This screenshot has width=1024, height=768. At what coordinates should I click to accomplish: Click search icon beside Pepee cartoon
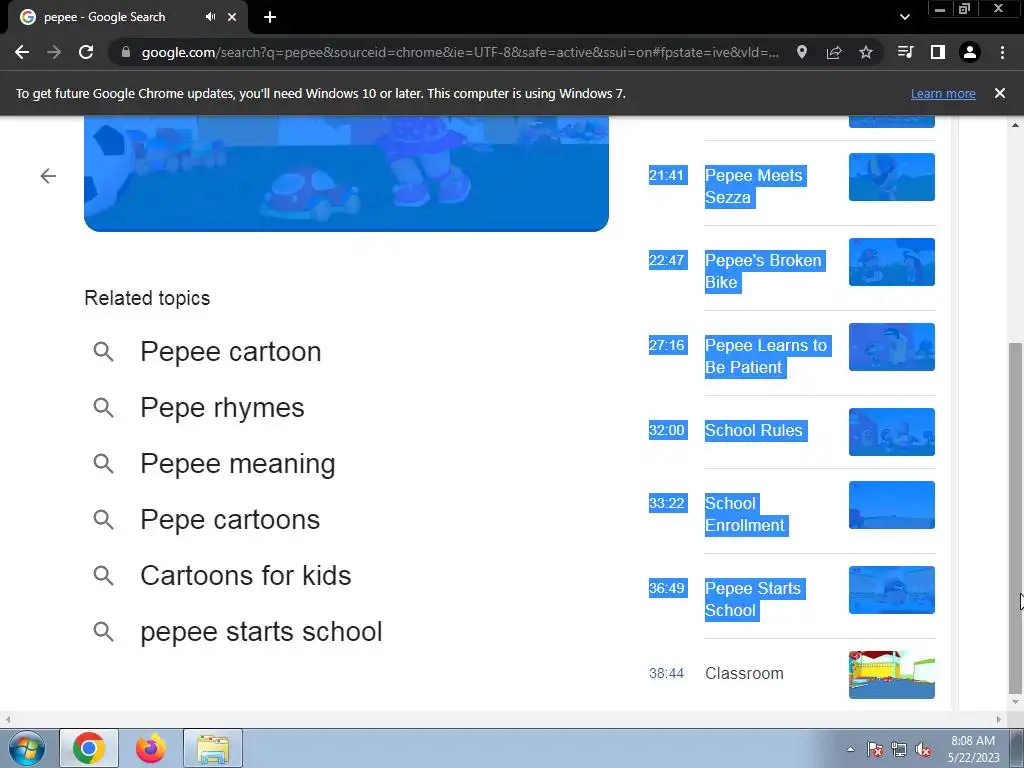point(103,351)
